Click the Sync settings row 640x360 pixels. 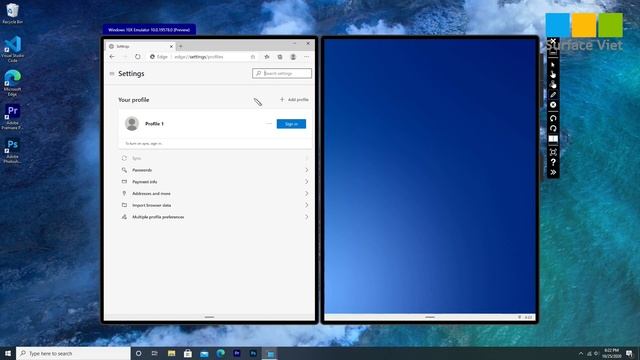(215, 158)
